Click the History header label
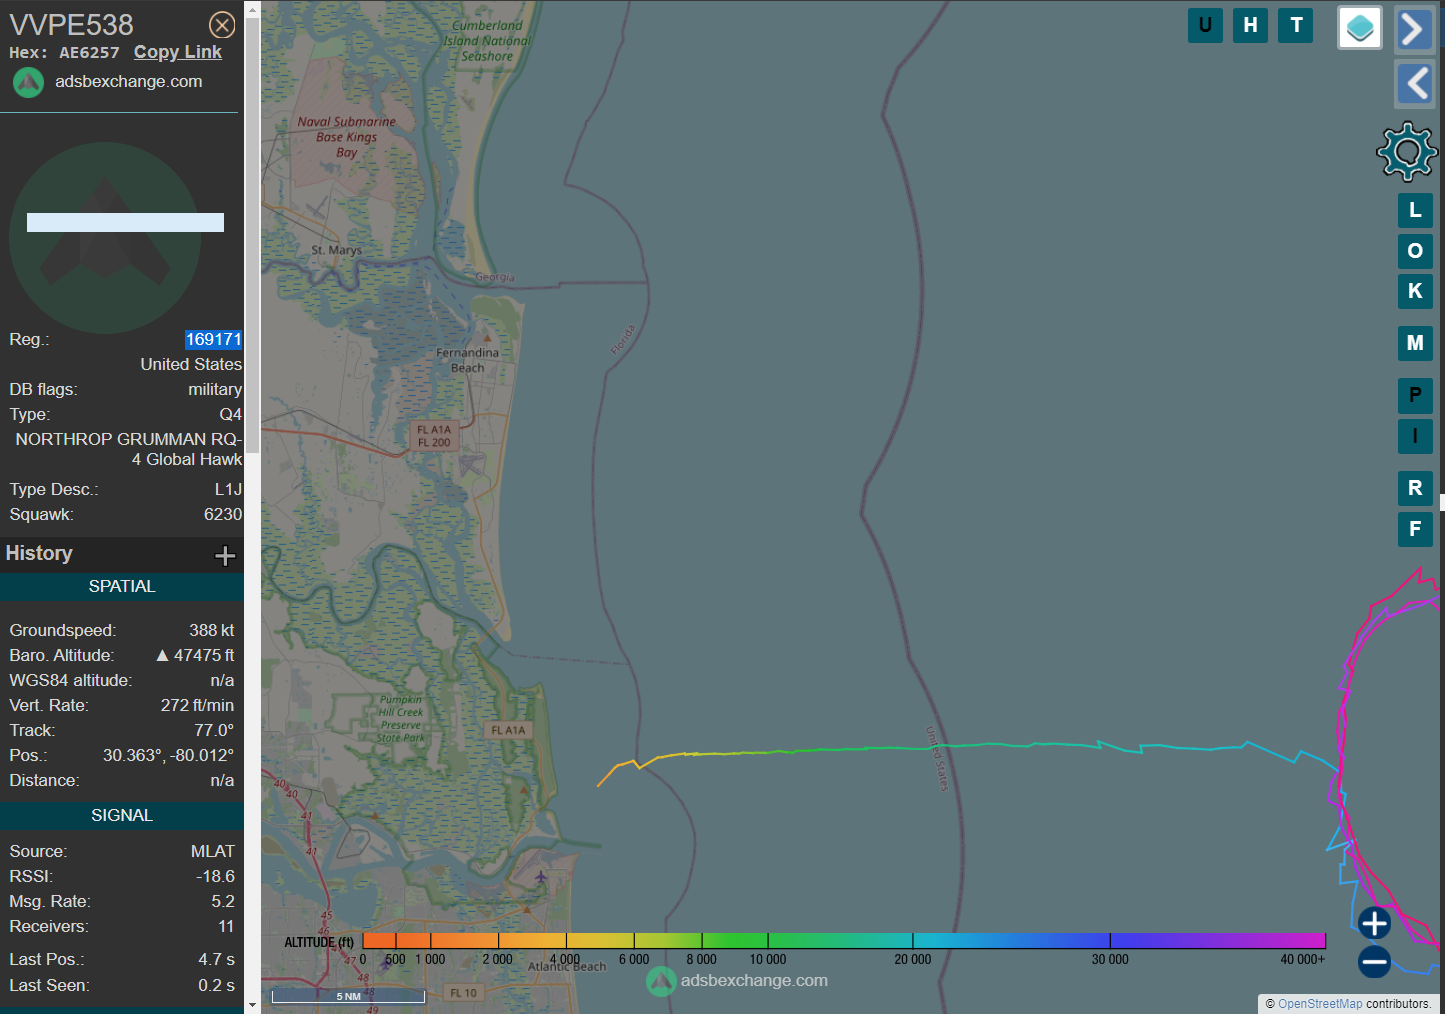The height and width of the screenshot is (1014, 1445). 39,553
